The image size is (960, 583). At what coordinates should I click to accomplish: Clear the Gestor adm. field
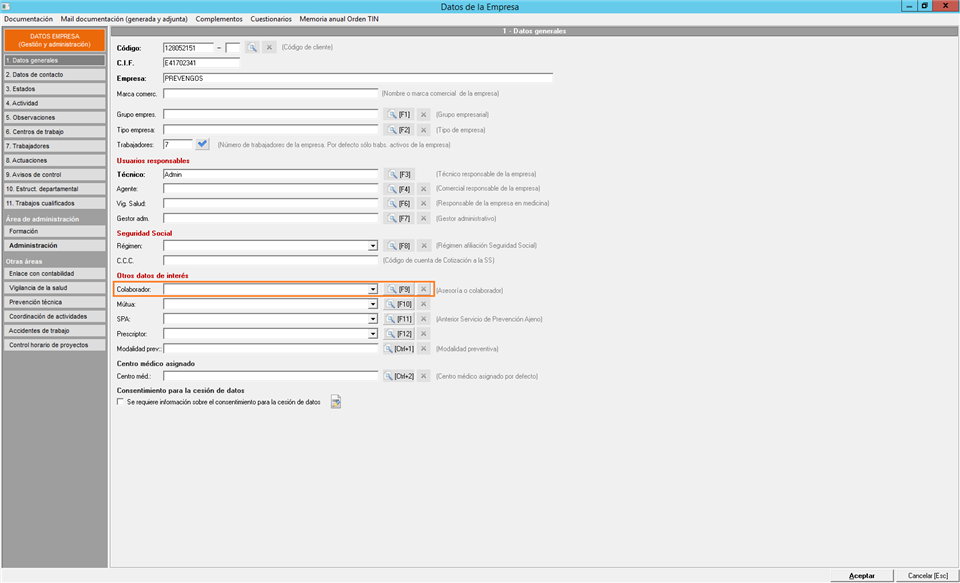pyautogui.click(x=424, y=218)
